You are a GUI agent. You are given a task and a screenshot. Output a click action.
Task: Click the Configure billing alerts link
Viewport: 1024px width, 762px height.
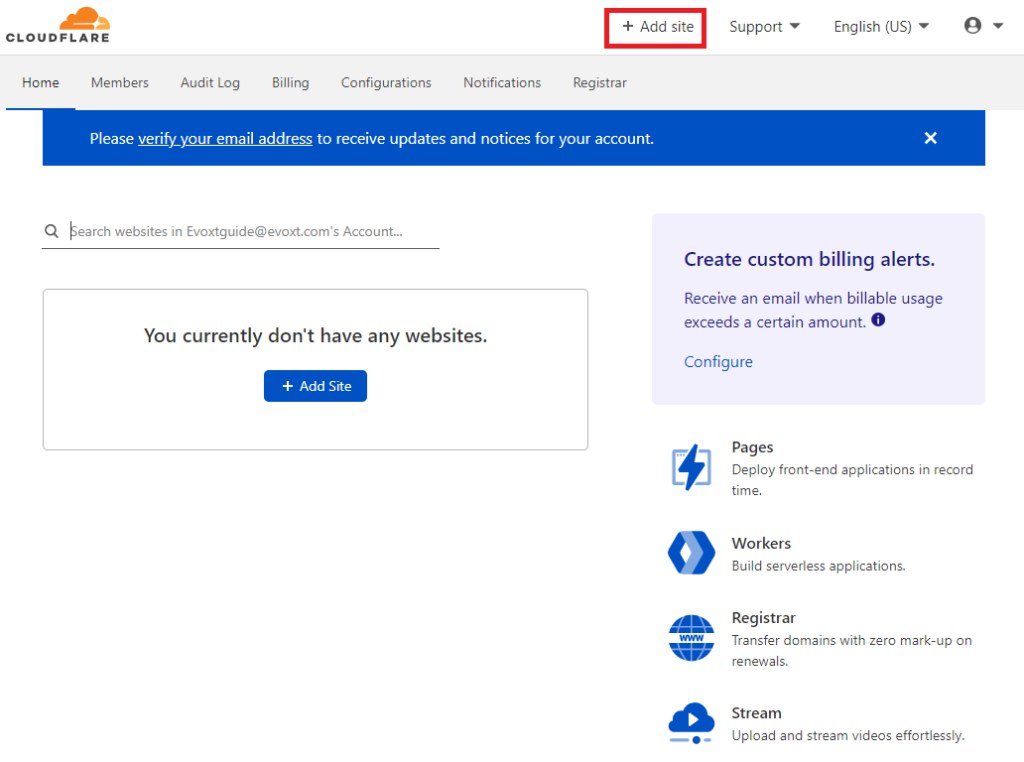point(718,362)
